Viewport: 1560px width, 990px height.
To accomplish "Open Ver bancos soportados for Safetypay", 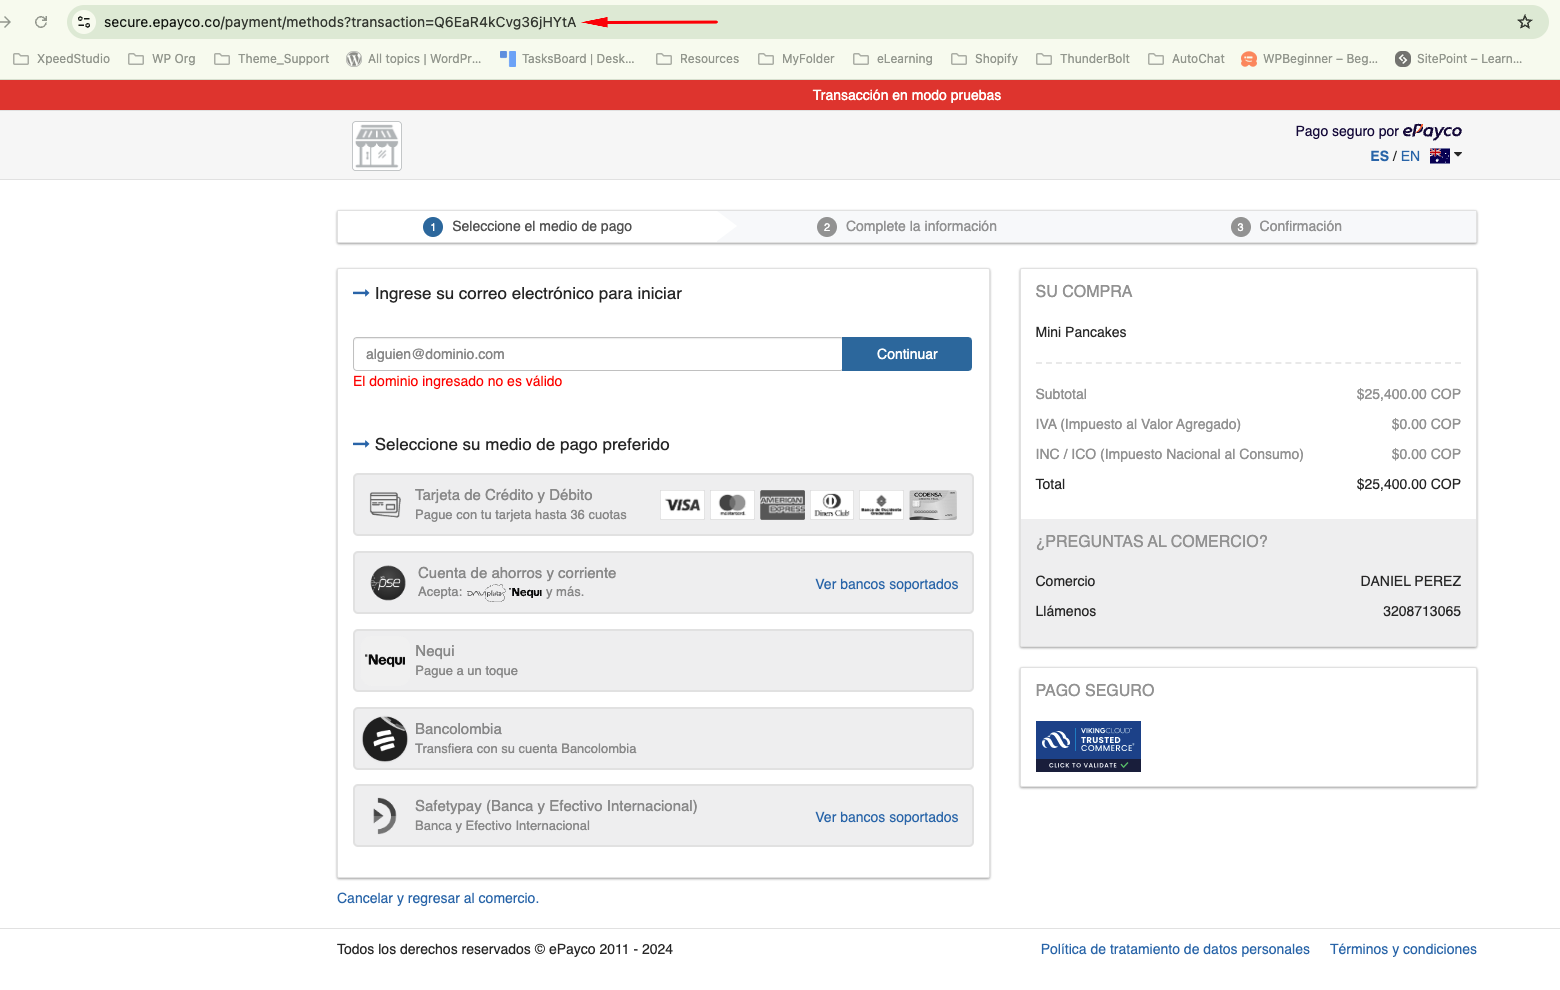I will [x=886, y=817].
